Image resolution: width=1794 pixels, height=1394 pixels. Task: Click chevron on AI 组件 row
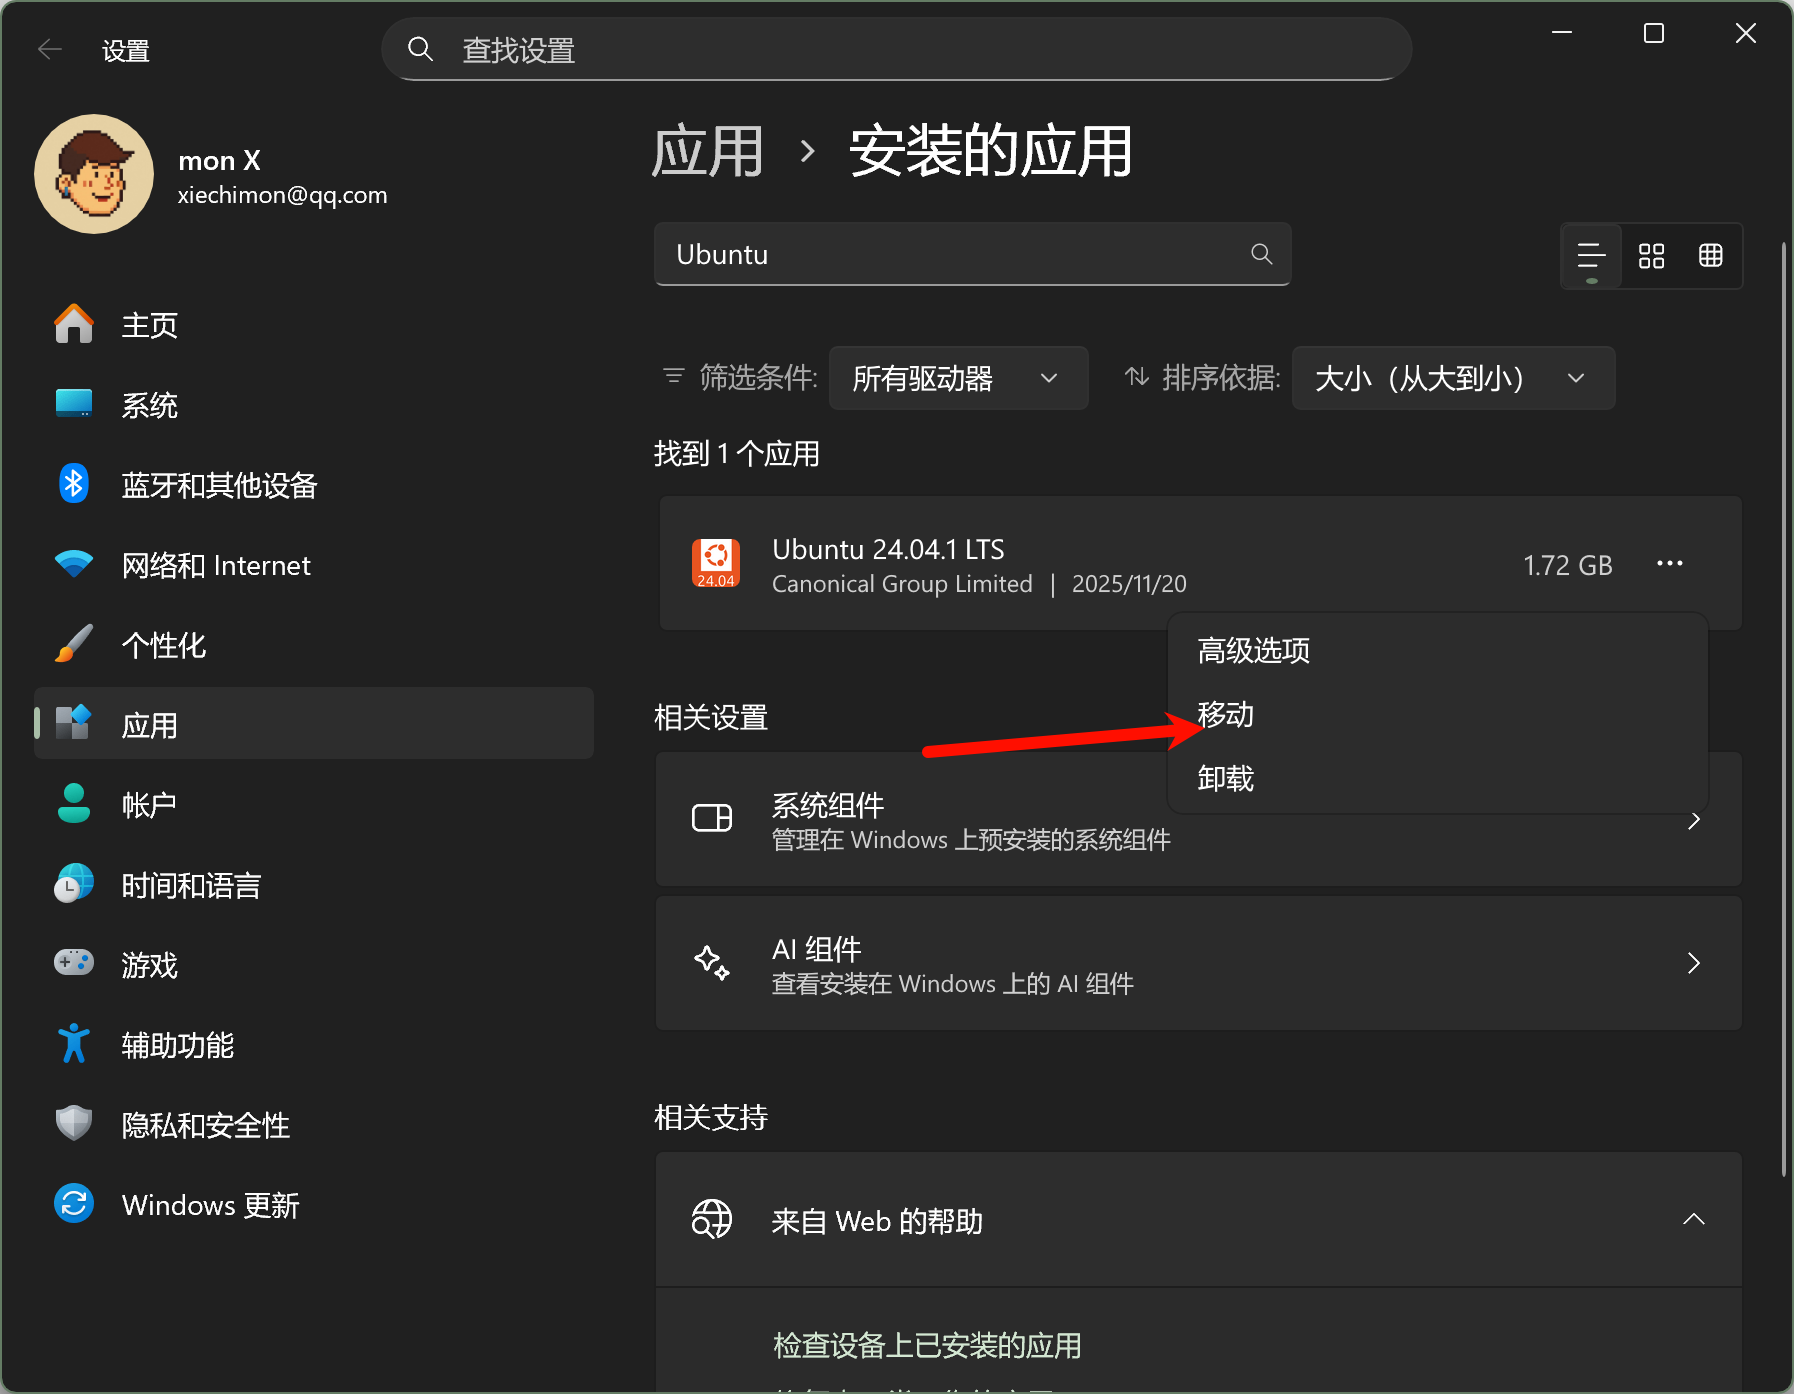[1693, 964]
